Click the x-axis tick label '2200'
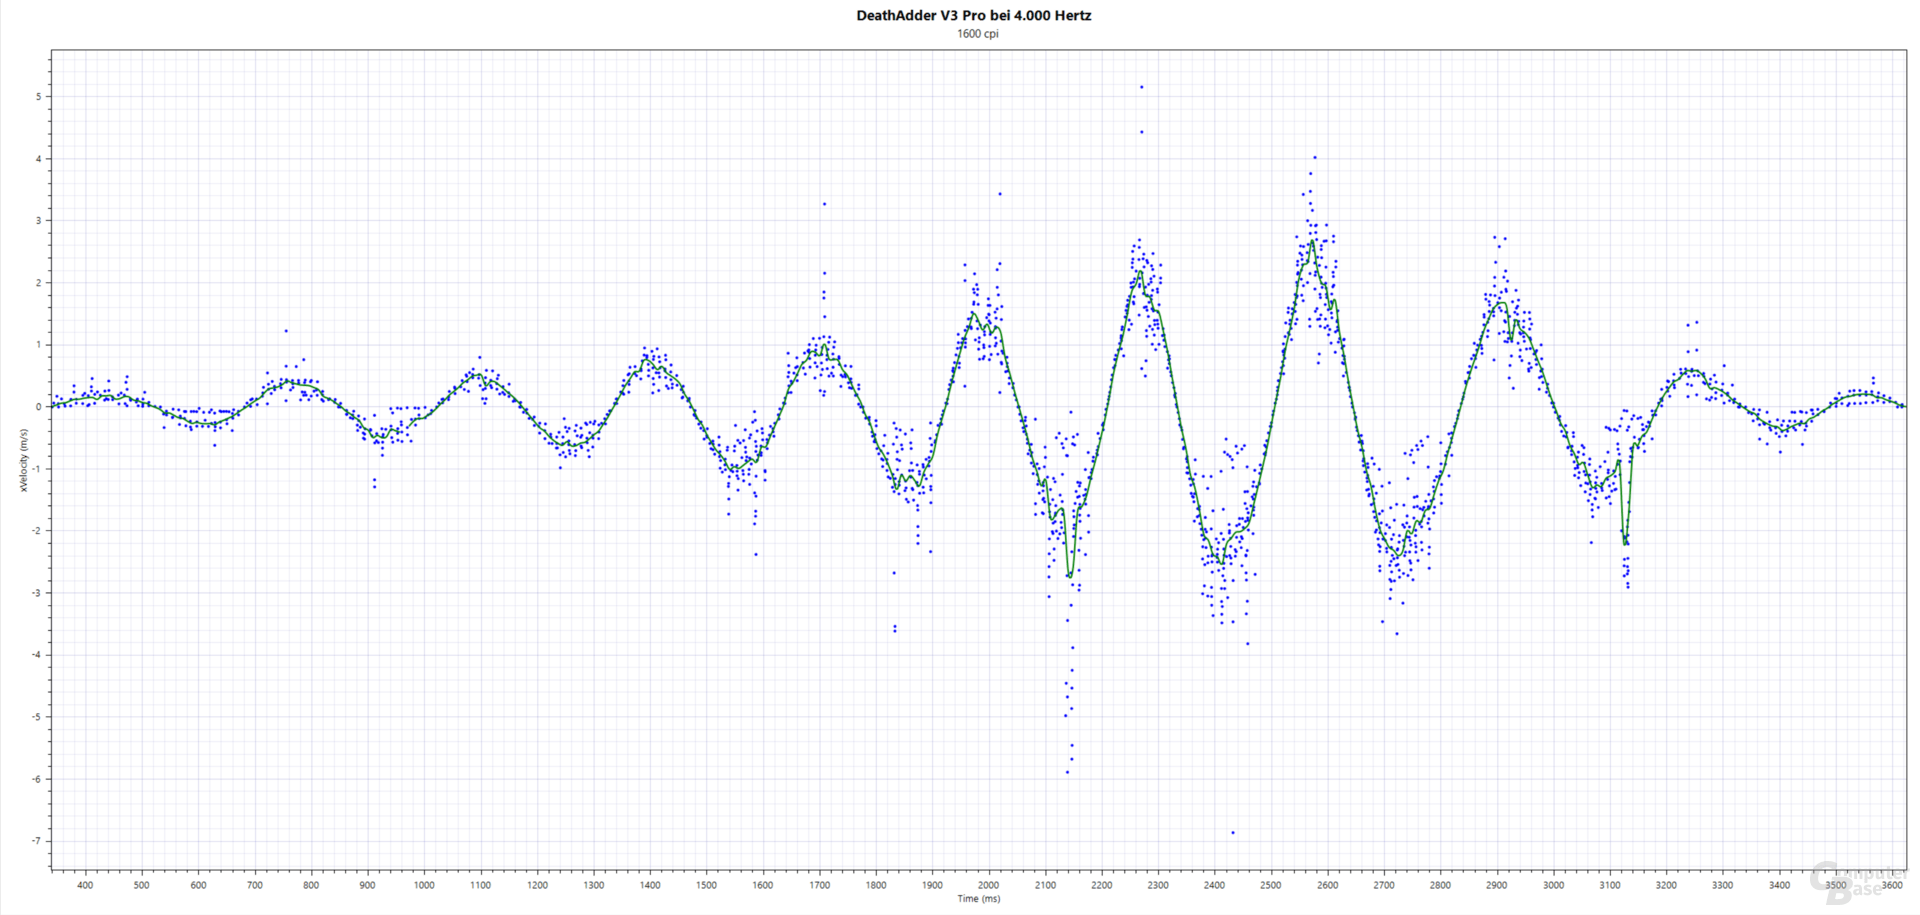This screenshot has height=915, width=1920. pyautogui.click(x=1101, y=885)
